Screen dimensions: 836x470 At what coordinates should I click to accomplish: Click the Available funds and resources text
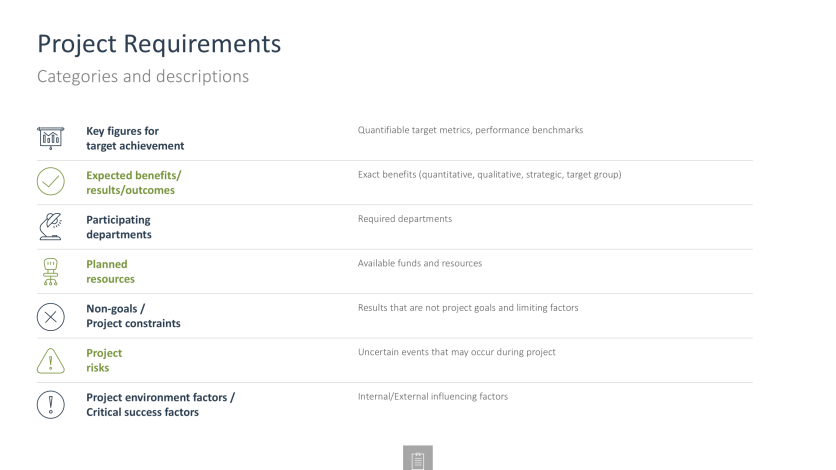click(x=420, y=263)
